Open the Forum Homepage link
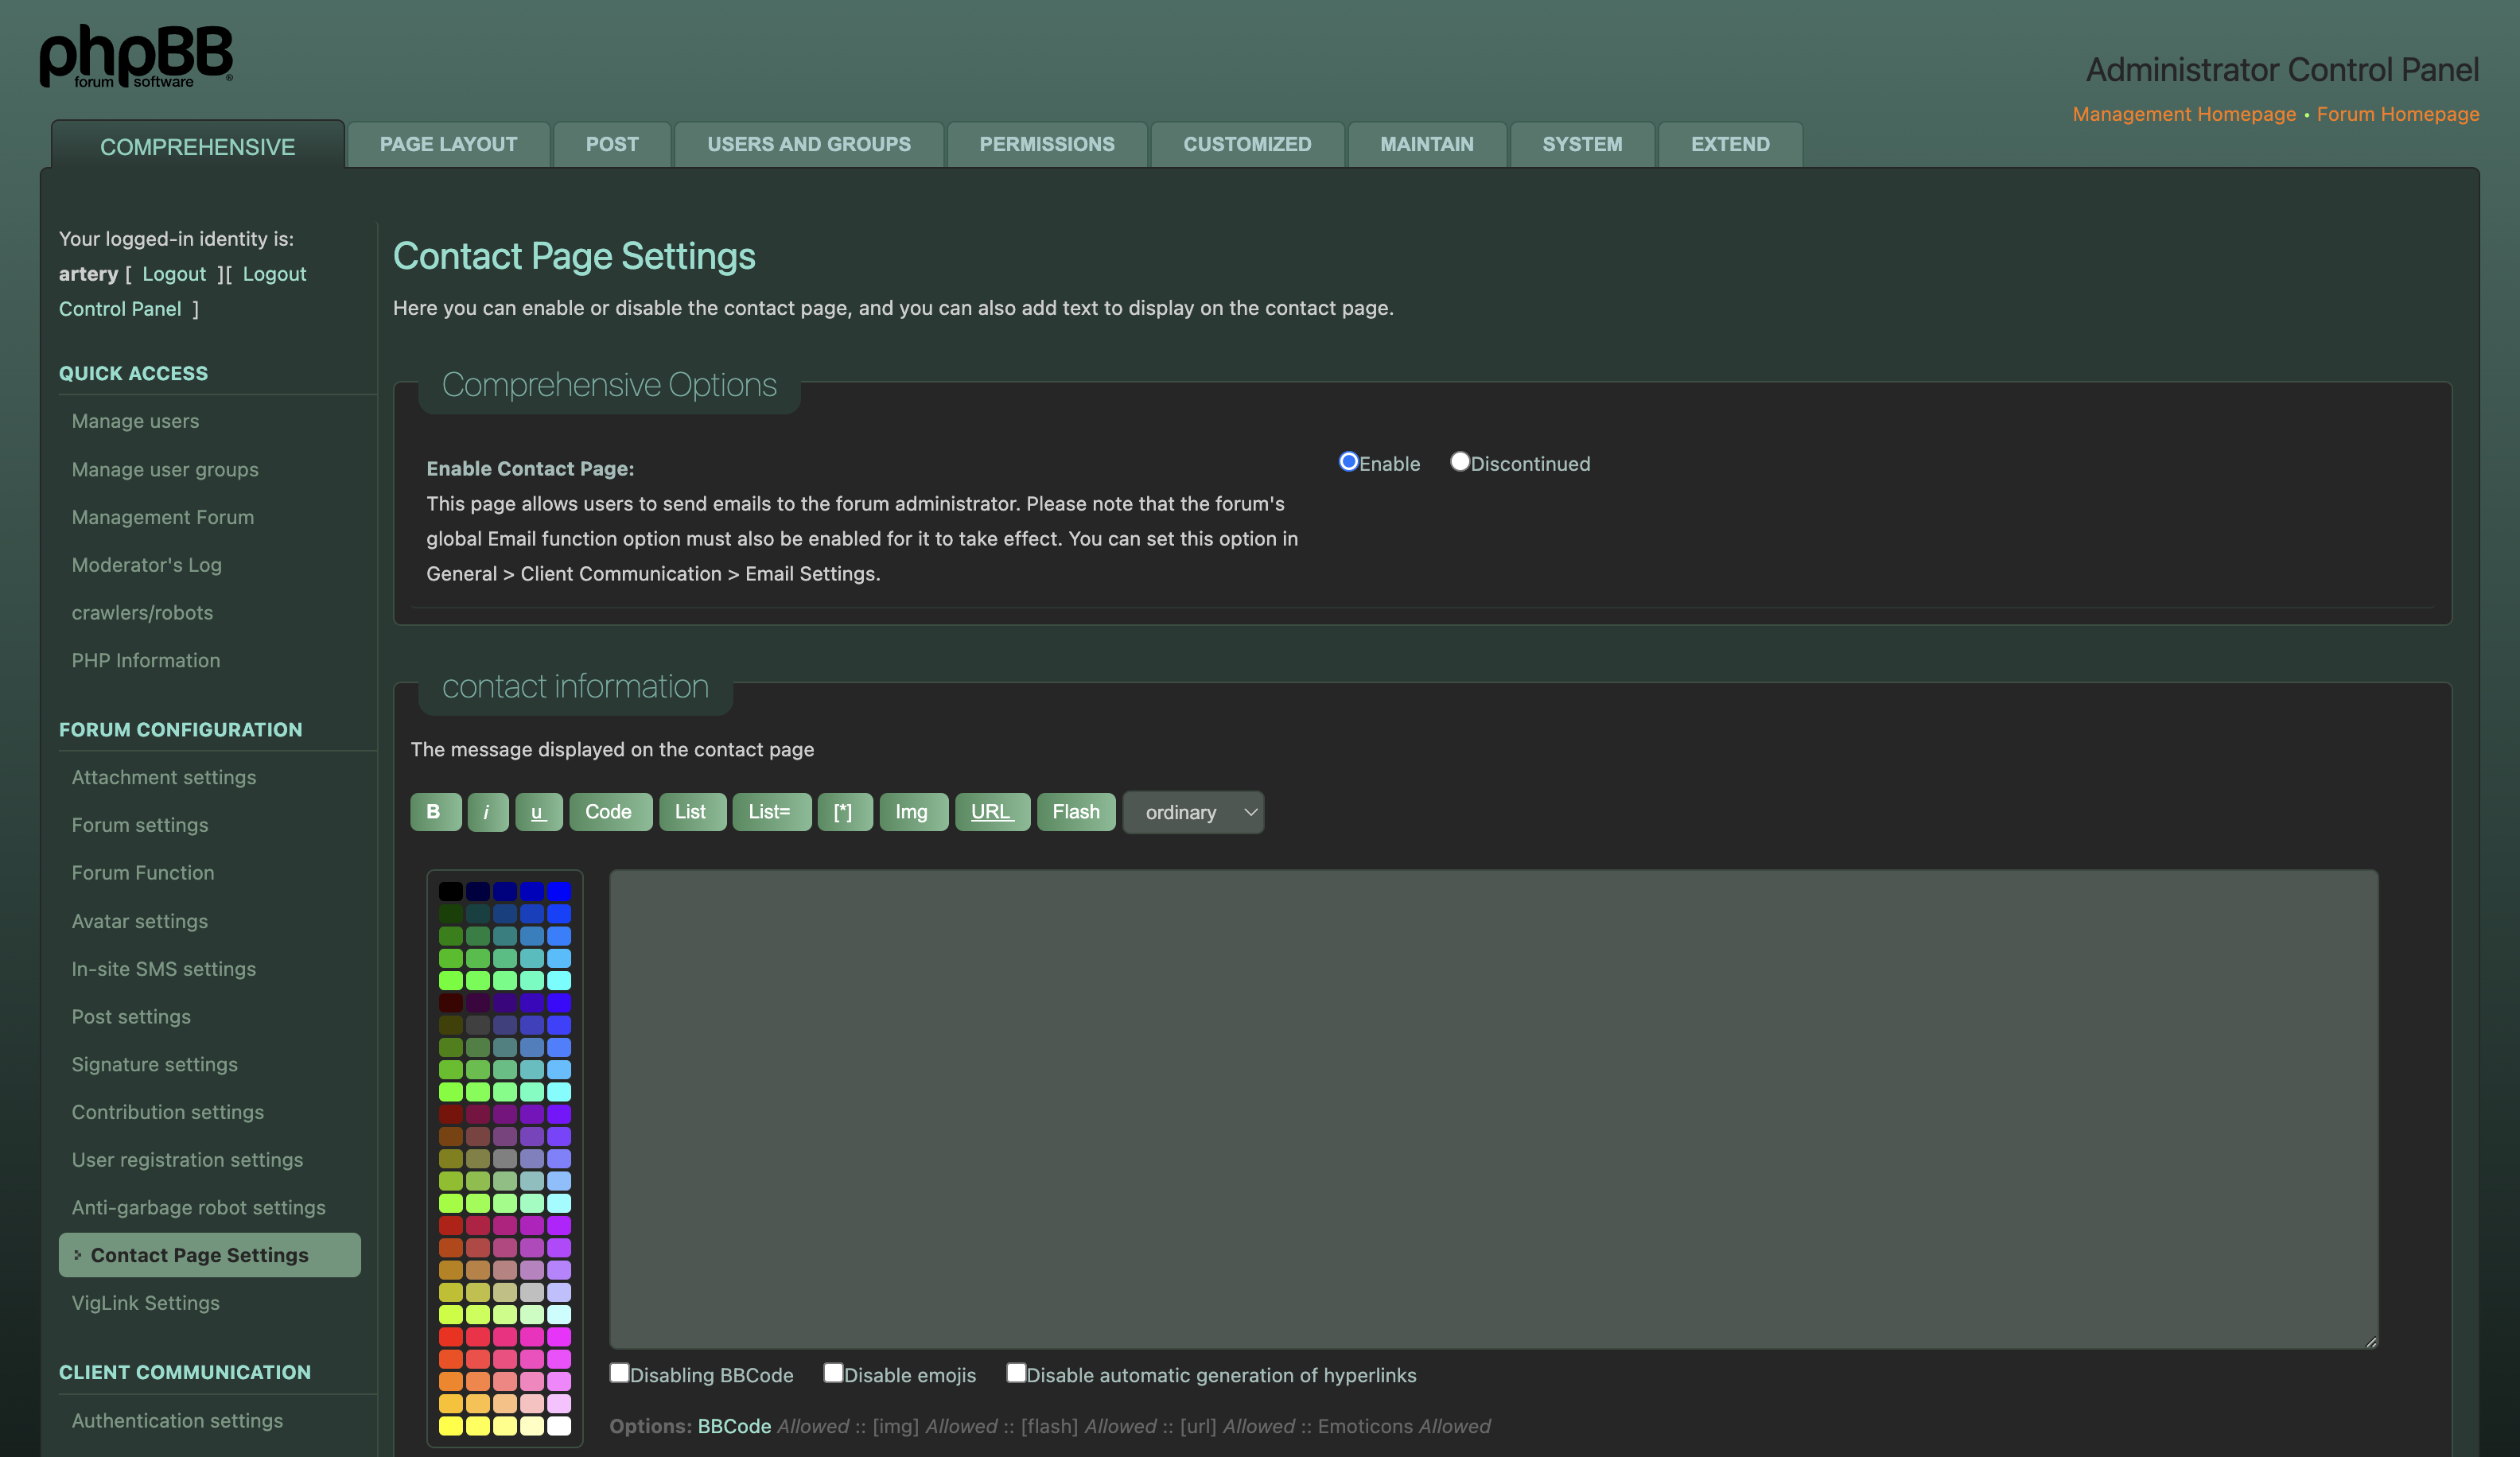Viewport: 2520px width, 1457px height. tap(2397, 114)
